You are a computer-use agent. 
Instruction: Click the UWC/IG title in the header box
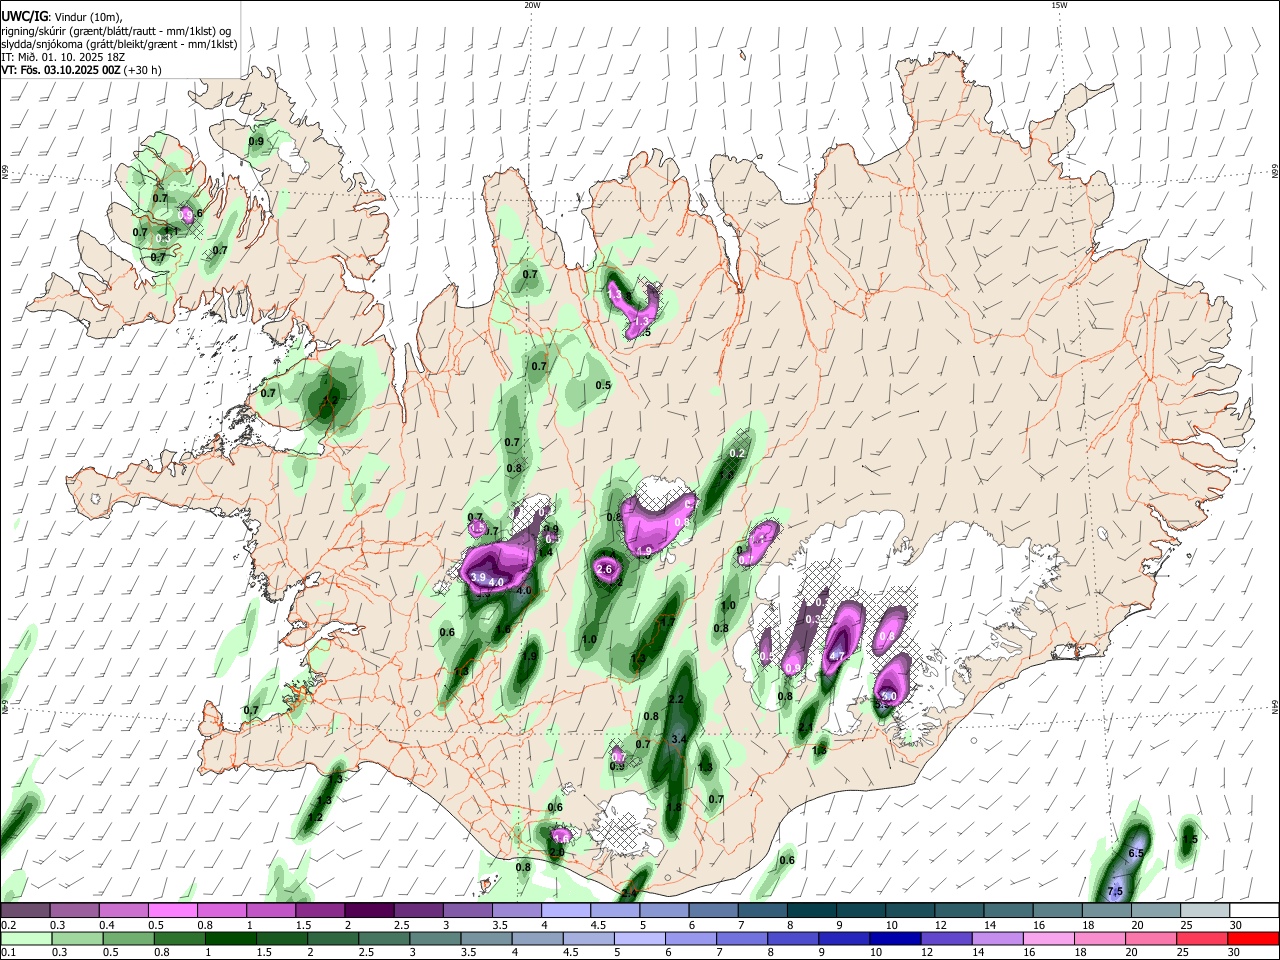24,17
